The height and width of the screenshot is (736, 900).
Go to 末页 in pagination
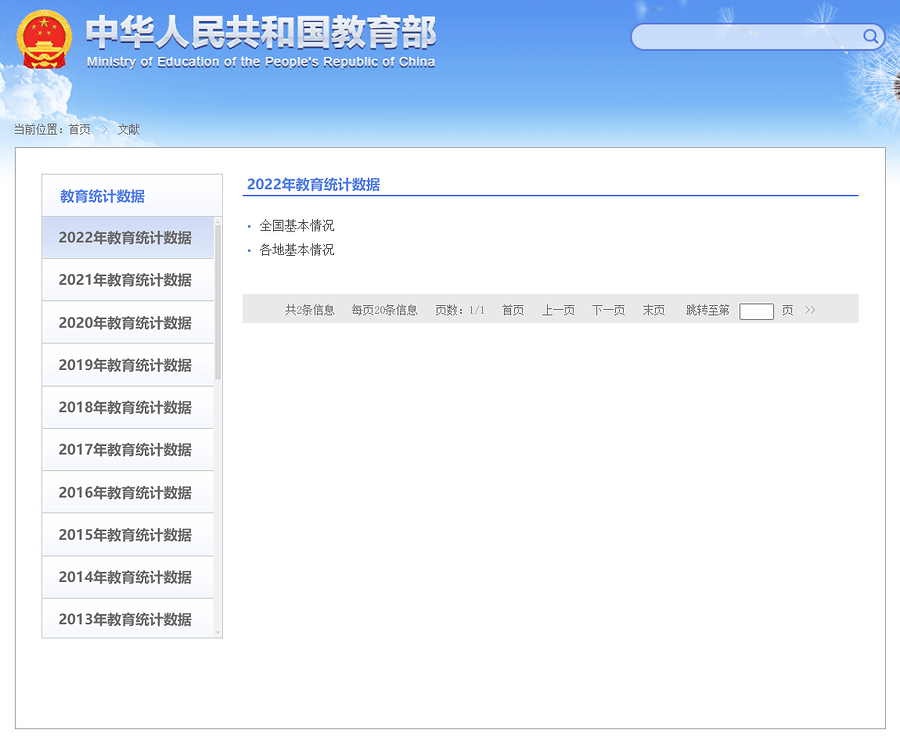point(653,310)
